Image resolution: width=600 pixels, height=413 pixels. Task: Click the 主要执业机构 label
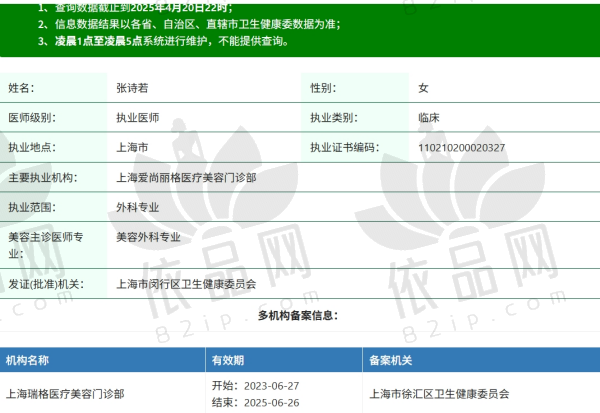(43, 178)
